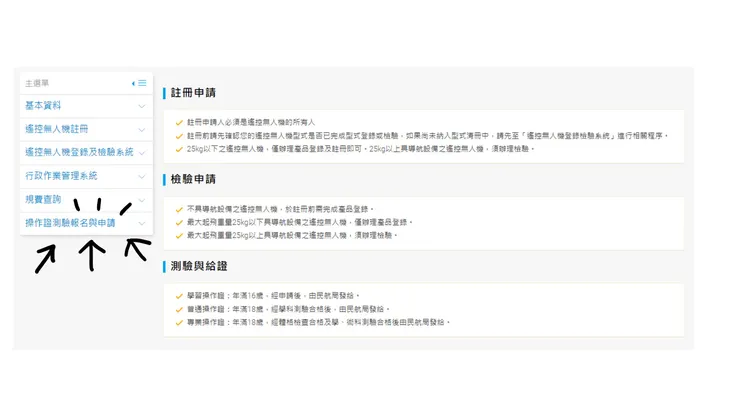Click the line starting 不具導航設備之遙控無人機
Viewport: 740px width, 416px height.
(x=280, y=209)
